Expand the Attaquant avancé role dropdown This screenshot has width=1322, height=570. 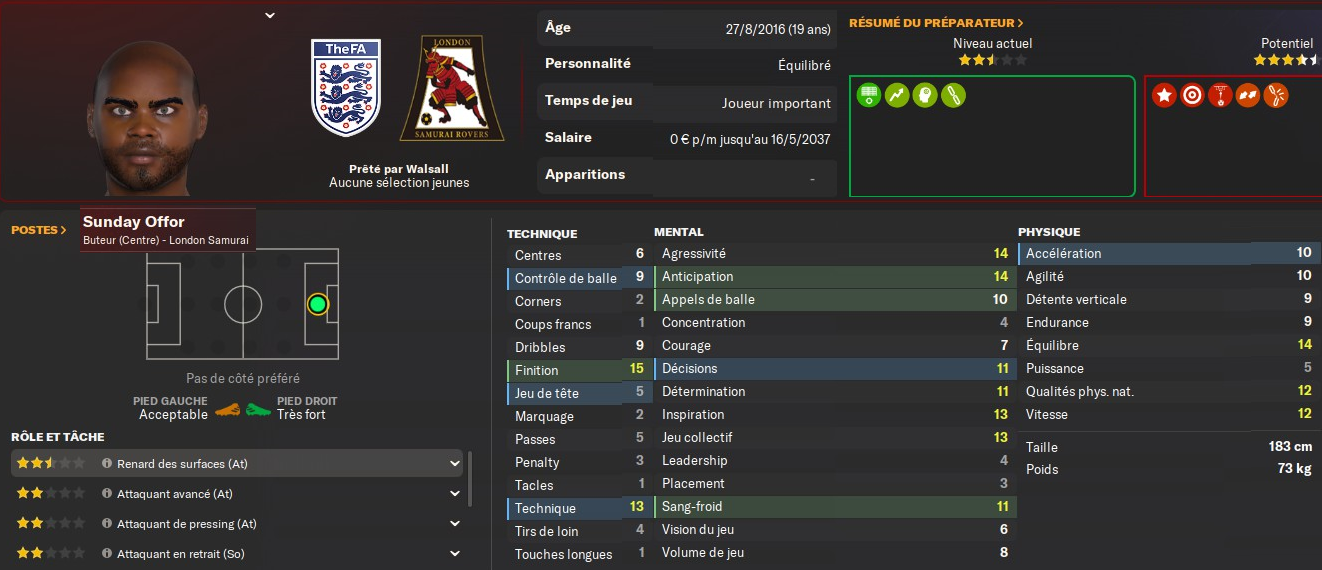pyautogui.click(x=455, y=494)
